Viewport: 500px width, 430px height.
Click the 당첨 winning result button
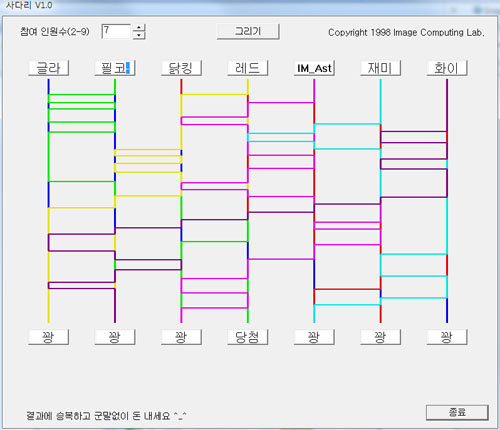click(248, 337)
